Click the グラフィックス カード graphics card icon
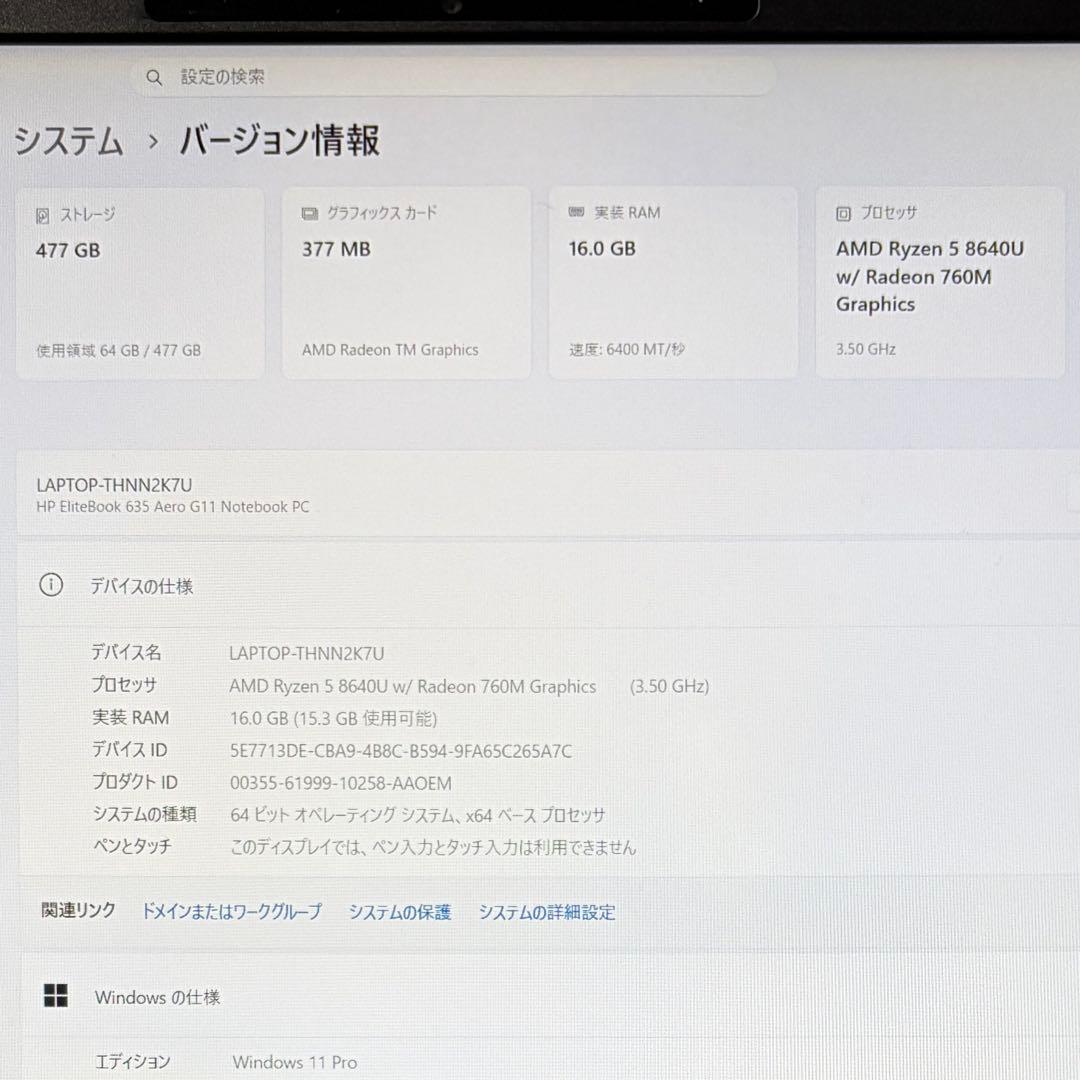Screen dimensions: 1080x1080 pos(308,212)
